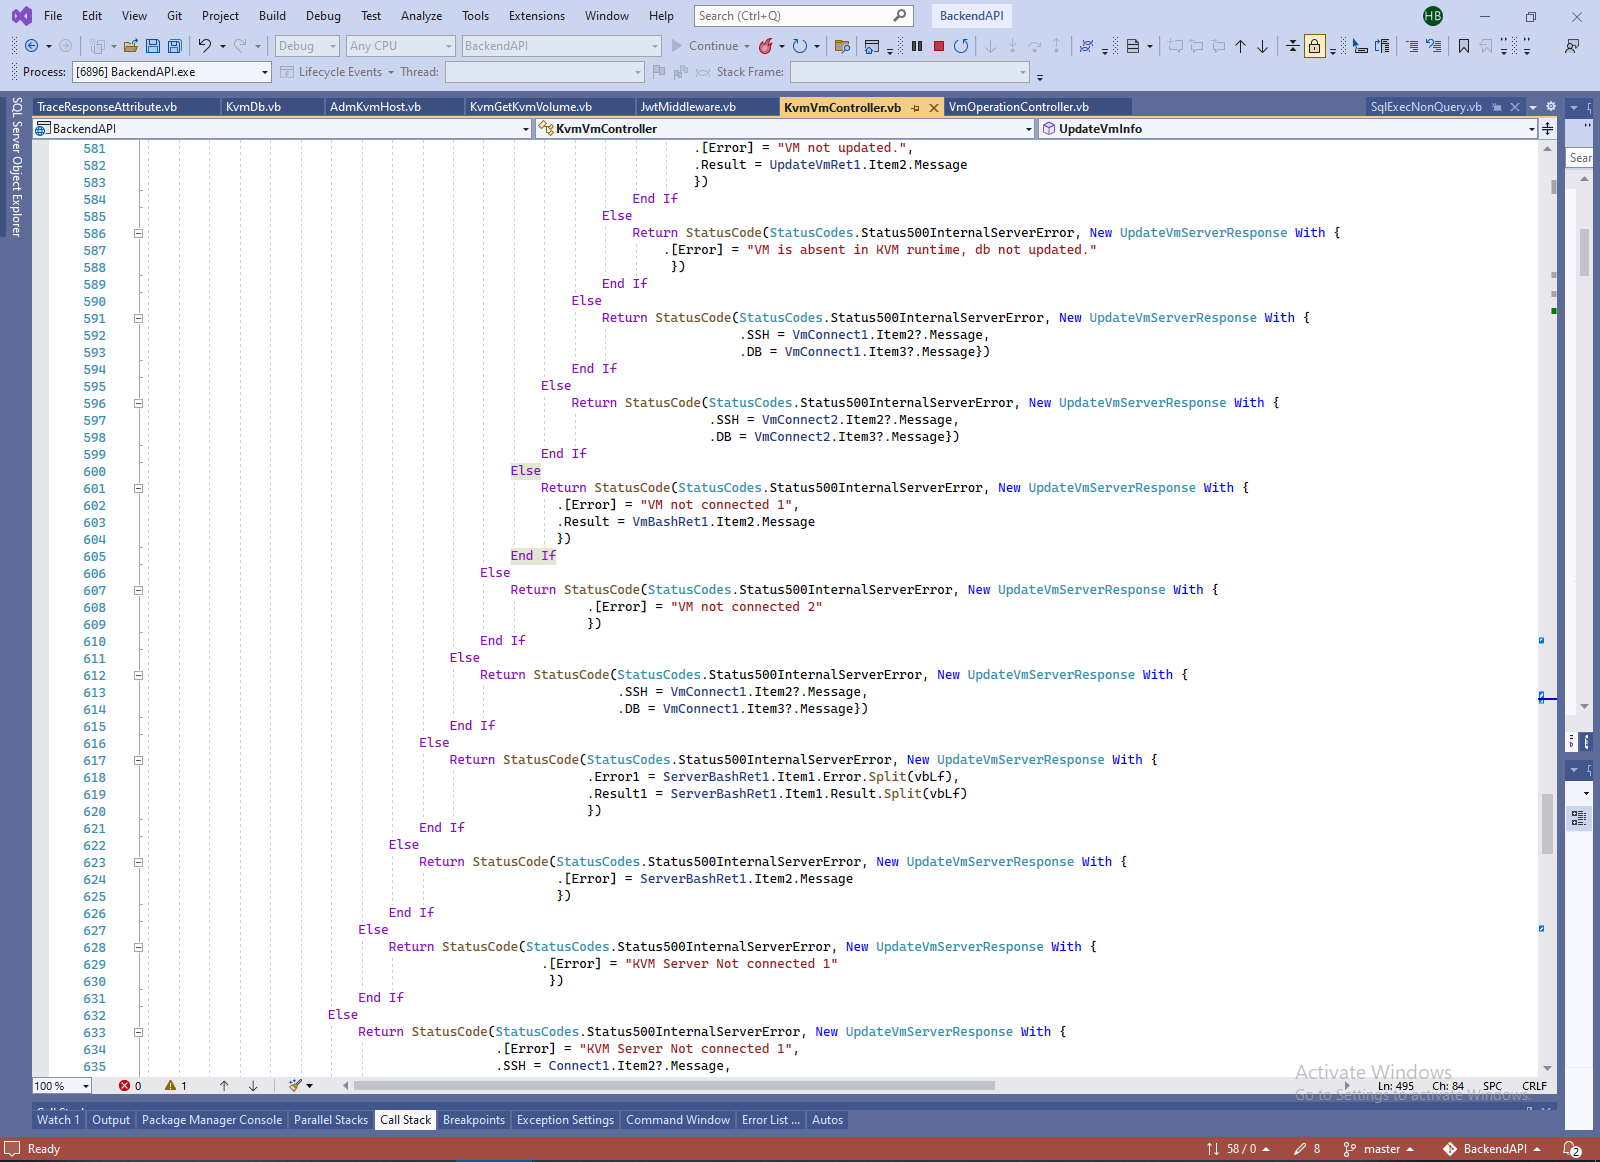Collapse code block at line 601
Image resolution: width=1600 pixels, height=1162 pixels.
[x=138, y=488]
